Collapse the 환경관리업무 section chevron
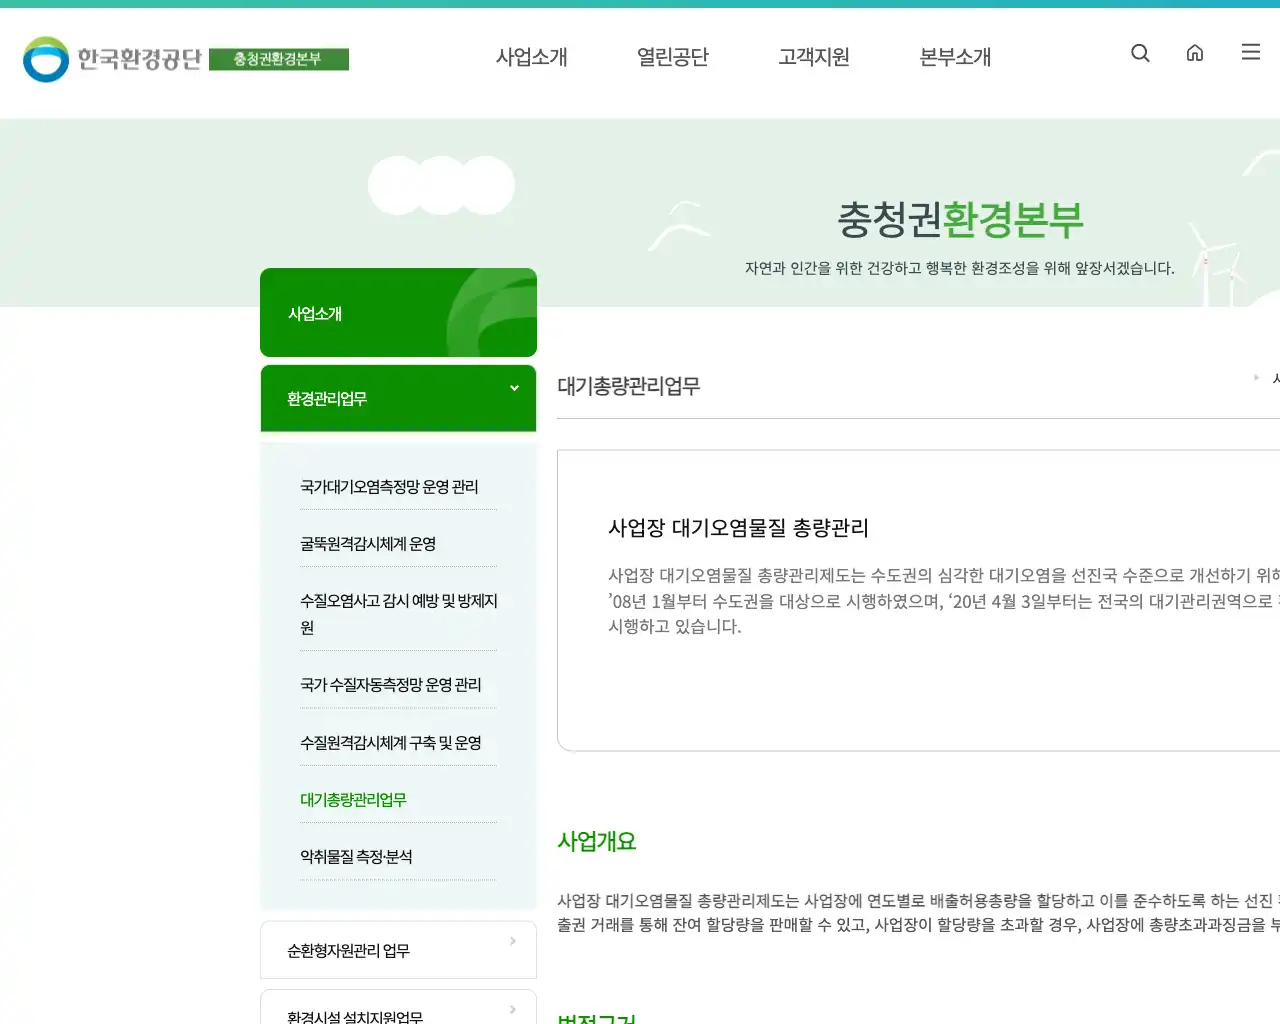1280x1024 pixels. coord(514,388)
